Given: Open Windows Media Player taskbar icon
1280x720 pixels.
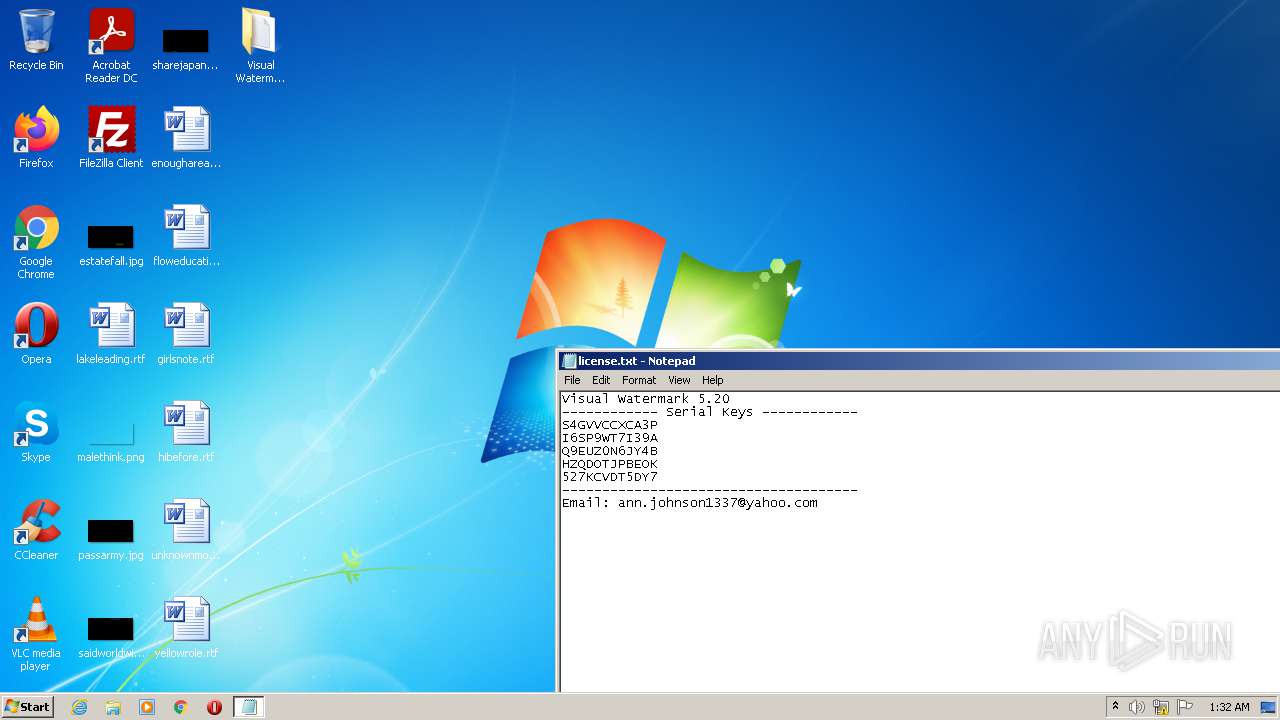Looking at the screenshot, I should 147,707.
